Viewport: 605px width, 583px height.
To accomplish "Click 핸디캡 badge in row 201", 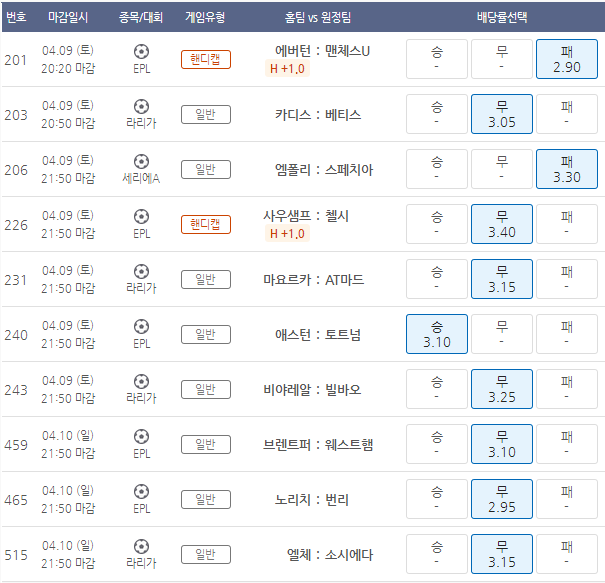I will 206,59.
